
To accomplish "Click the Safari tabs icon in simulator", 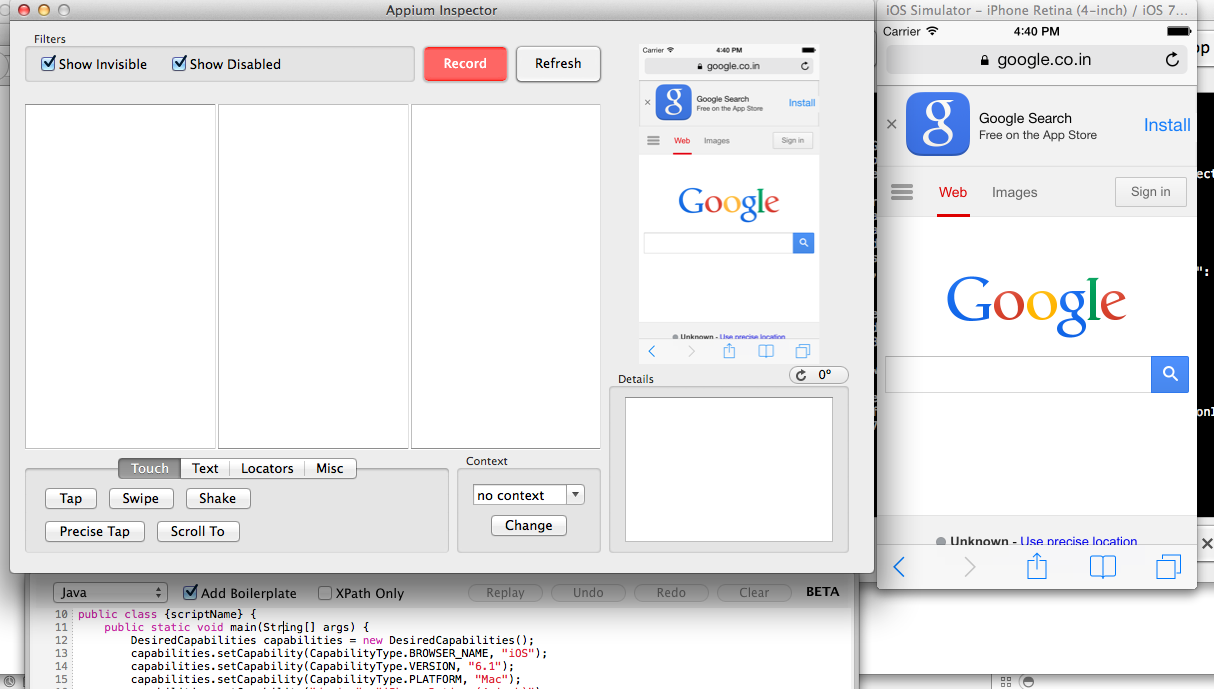I will tap(1168, 567).
